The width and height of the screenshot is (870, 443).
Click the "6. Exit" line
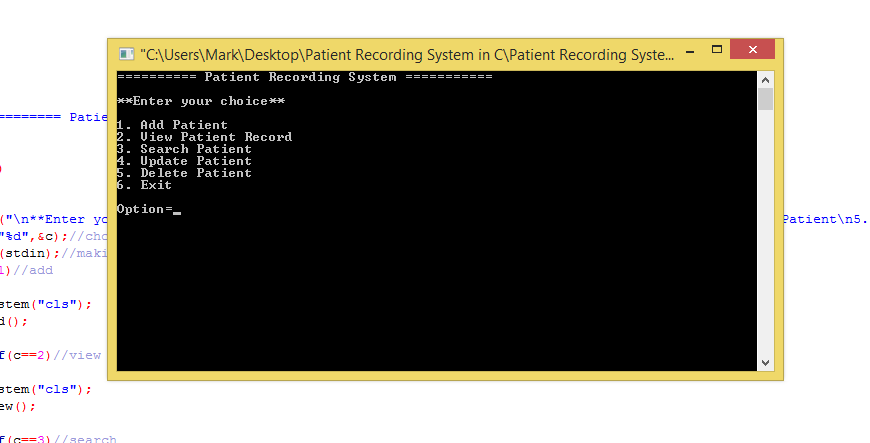144,185
